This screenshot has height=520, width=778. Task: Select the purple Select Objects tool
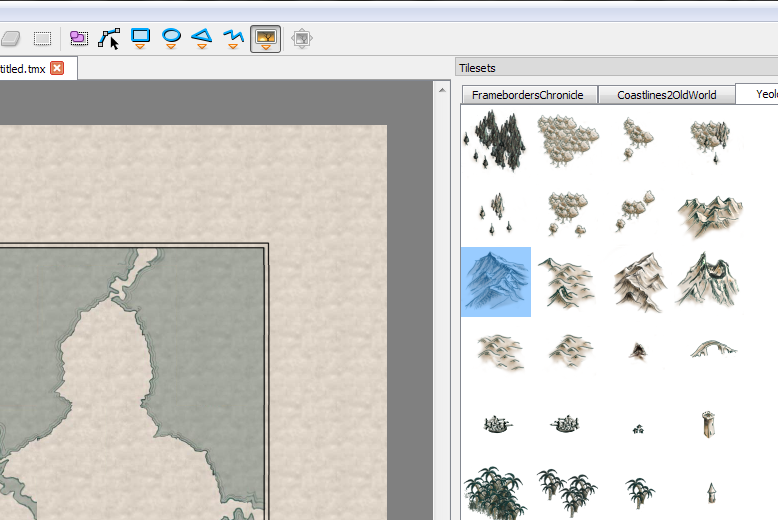79,39
